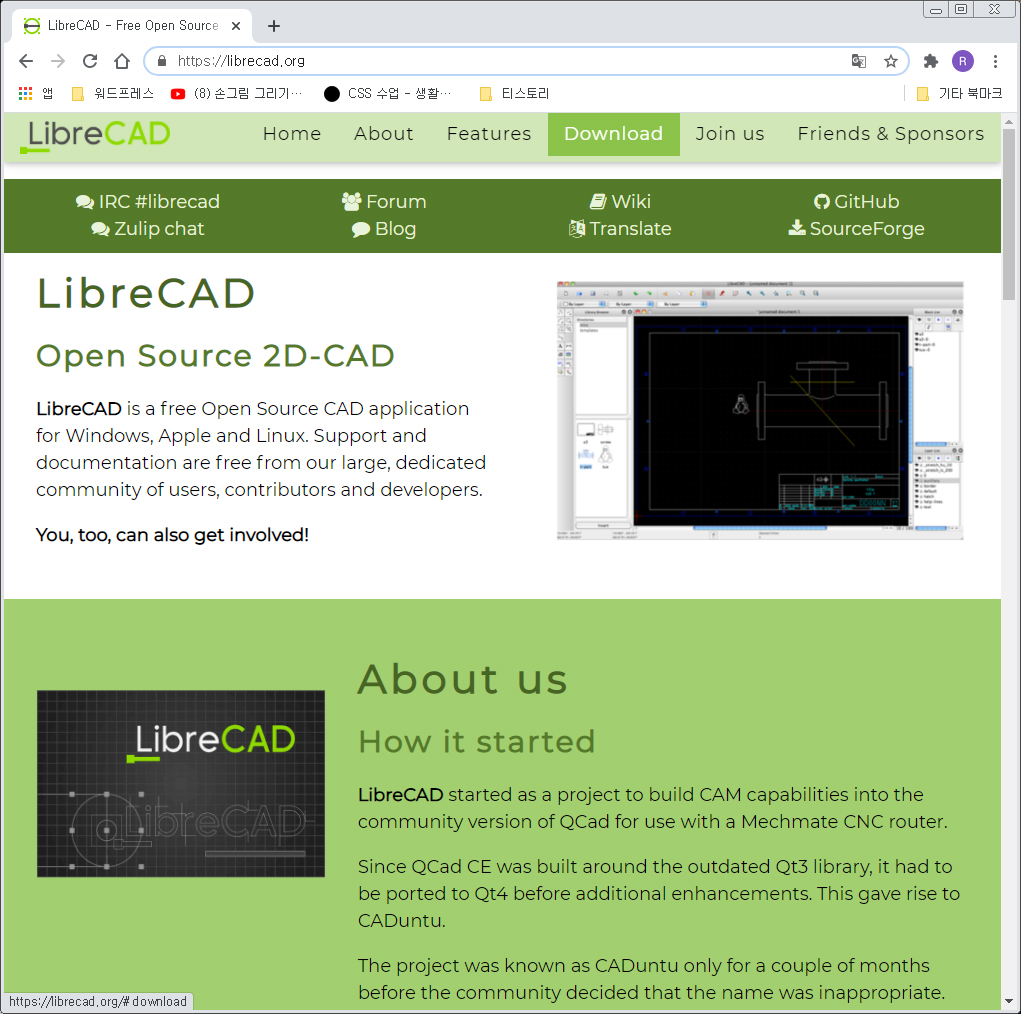Click the LibreCAD main heading
Screen dimensions: 1021x1014
pos(146,294)
